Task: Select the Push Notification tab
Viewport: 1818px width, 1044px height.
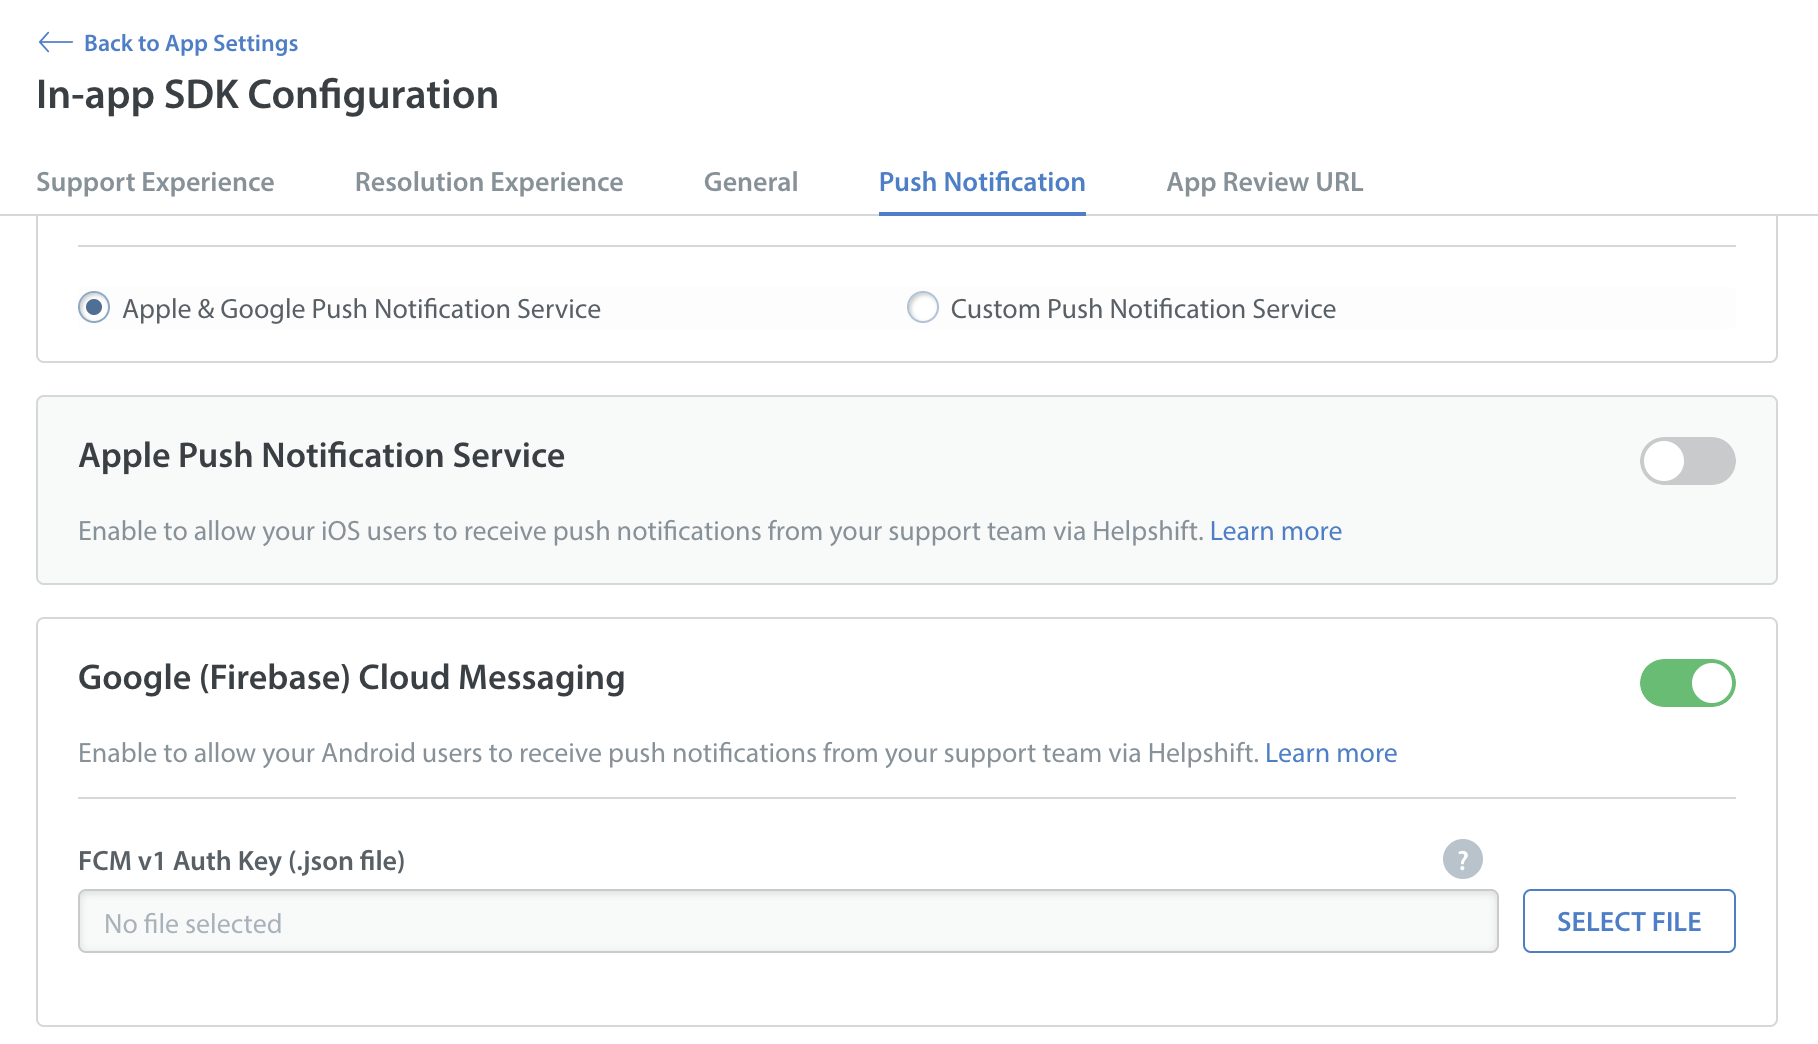Action: tap(982, 182)
